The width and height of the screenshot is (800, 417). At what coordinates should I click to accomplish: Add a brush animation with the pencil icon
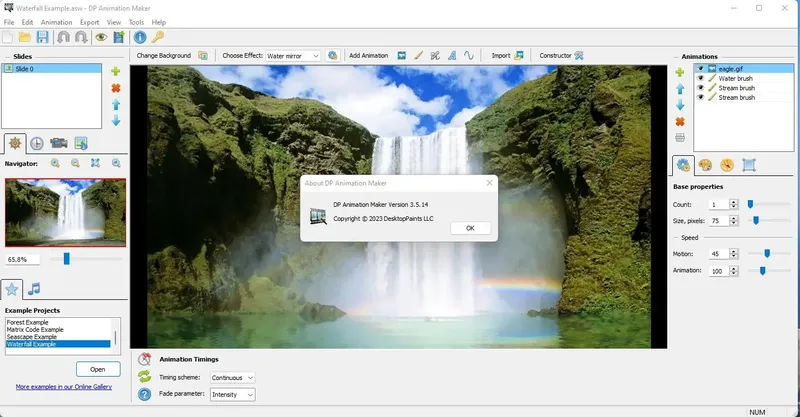click(x=418, y=56)
